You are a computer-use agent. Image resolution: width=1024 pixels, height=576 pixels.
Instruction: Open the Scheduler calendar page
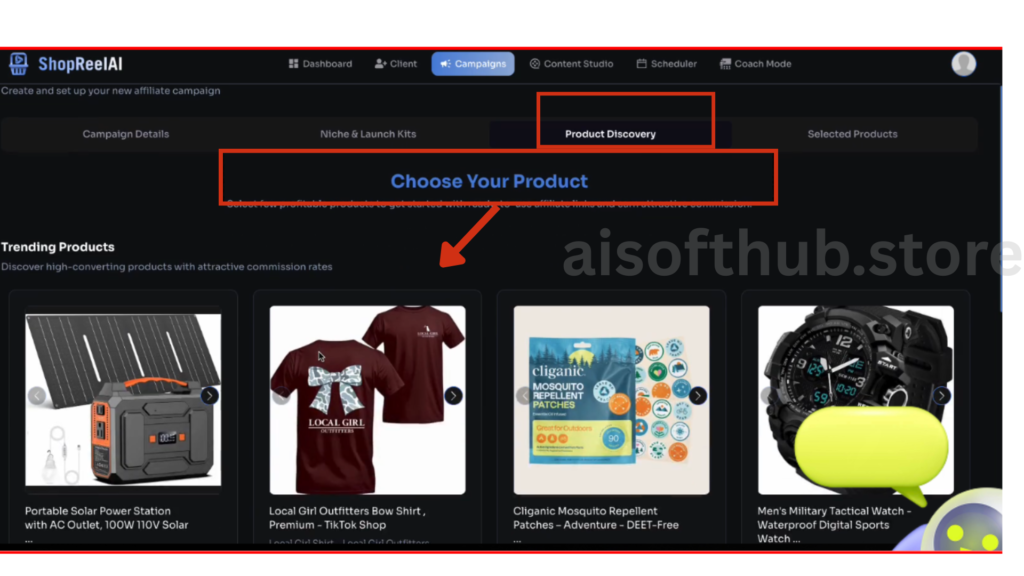[x=667, y=64]
